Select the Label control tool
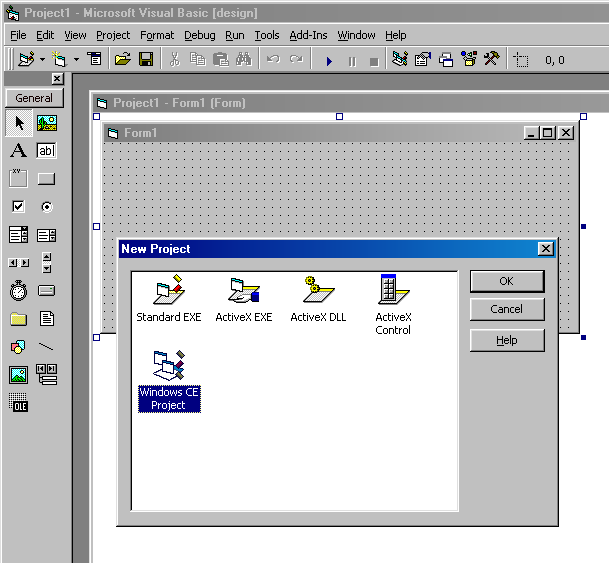 tap(19, 151)
